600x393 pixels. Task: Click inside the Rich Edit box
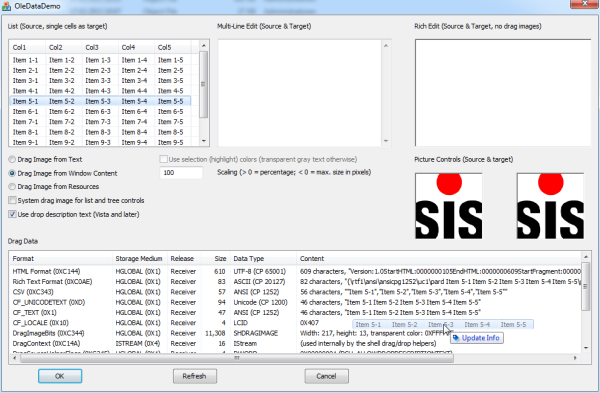[503, 93]
